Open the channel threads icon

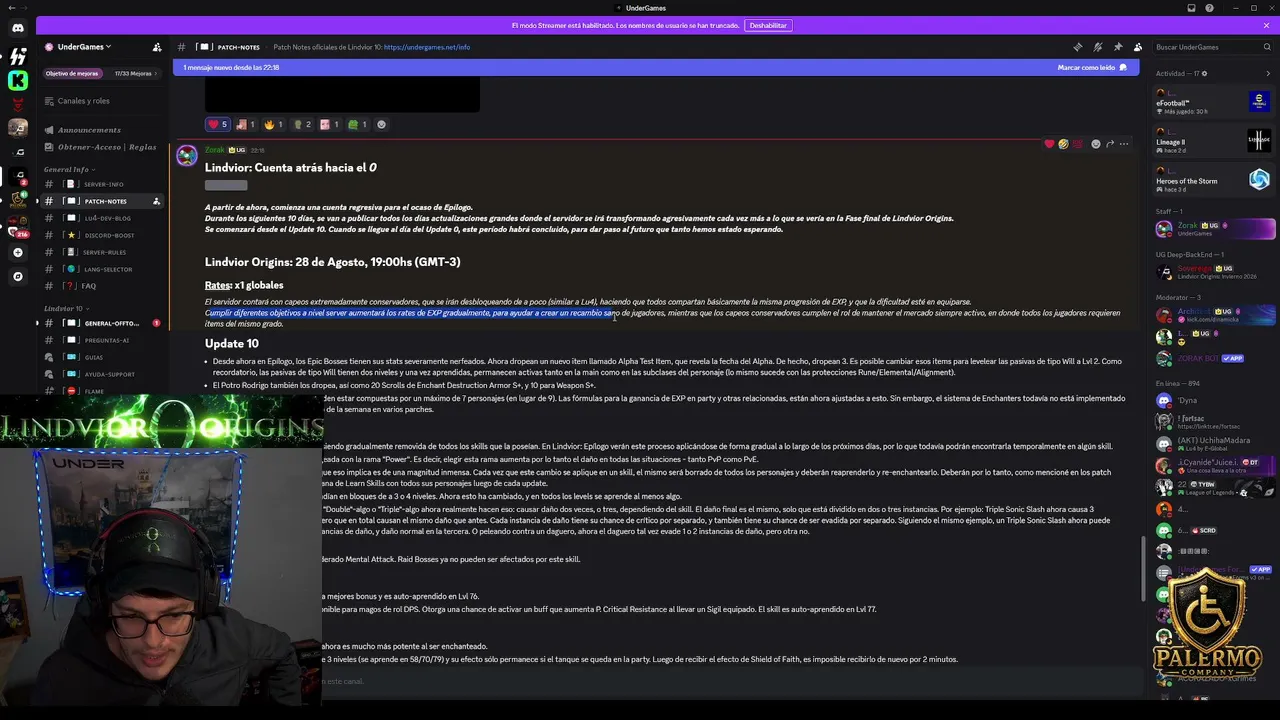(1077, 47)
